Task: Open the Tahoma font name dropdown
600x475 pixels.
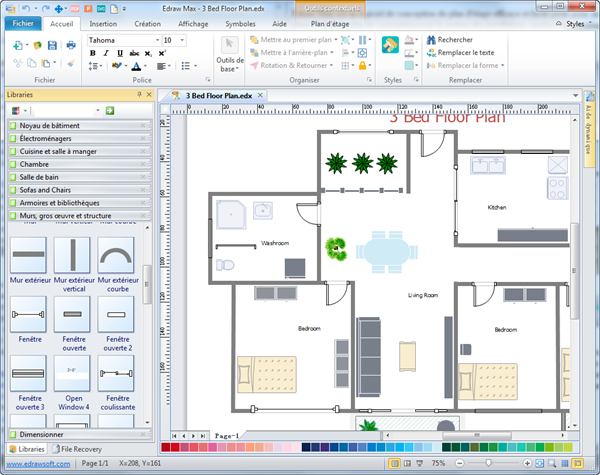Action: tap(157, 40)
